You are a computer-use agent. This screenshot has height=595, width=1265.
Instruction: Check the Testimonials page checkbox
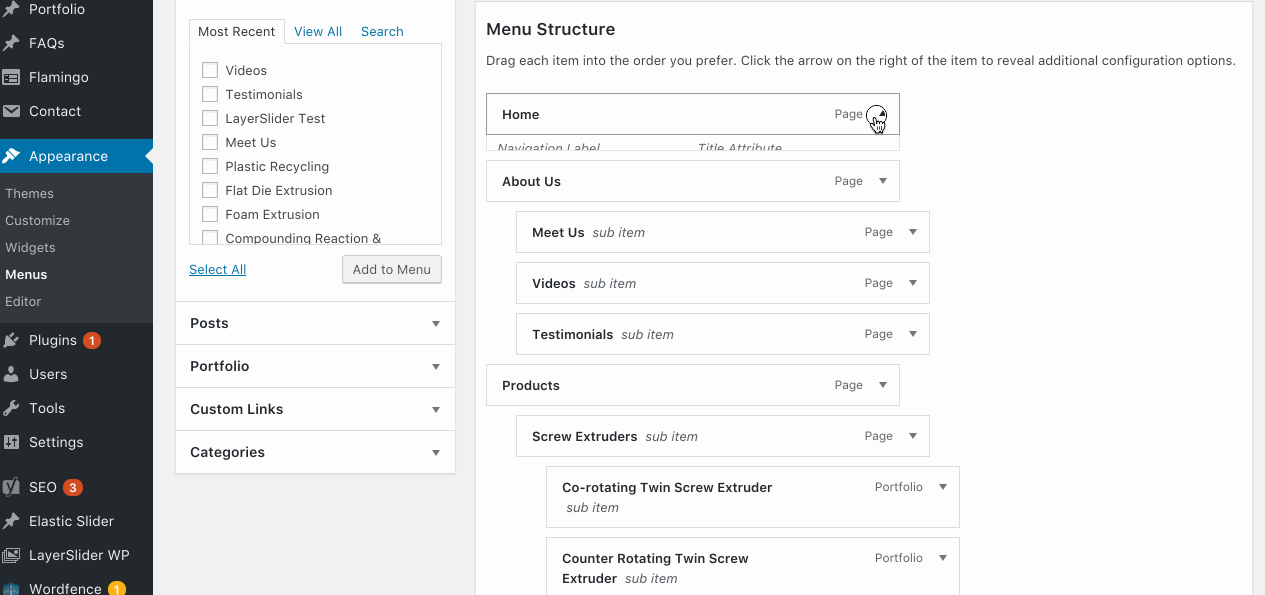(x=210, y=94)
